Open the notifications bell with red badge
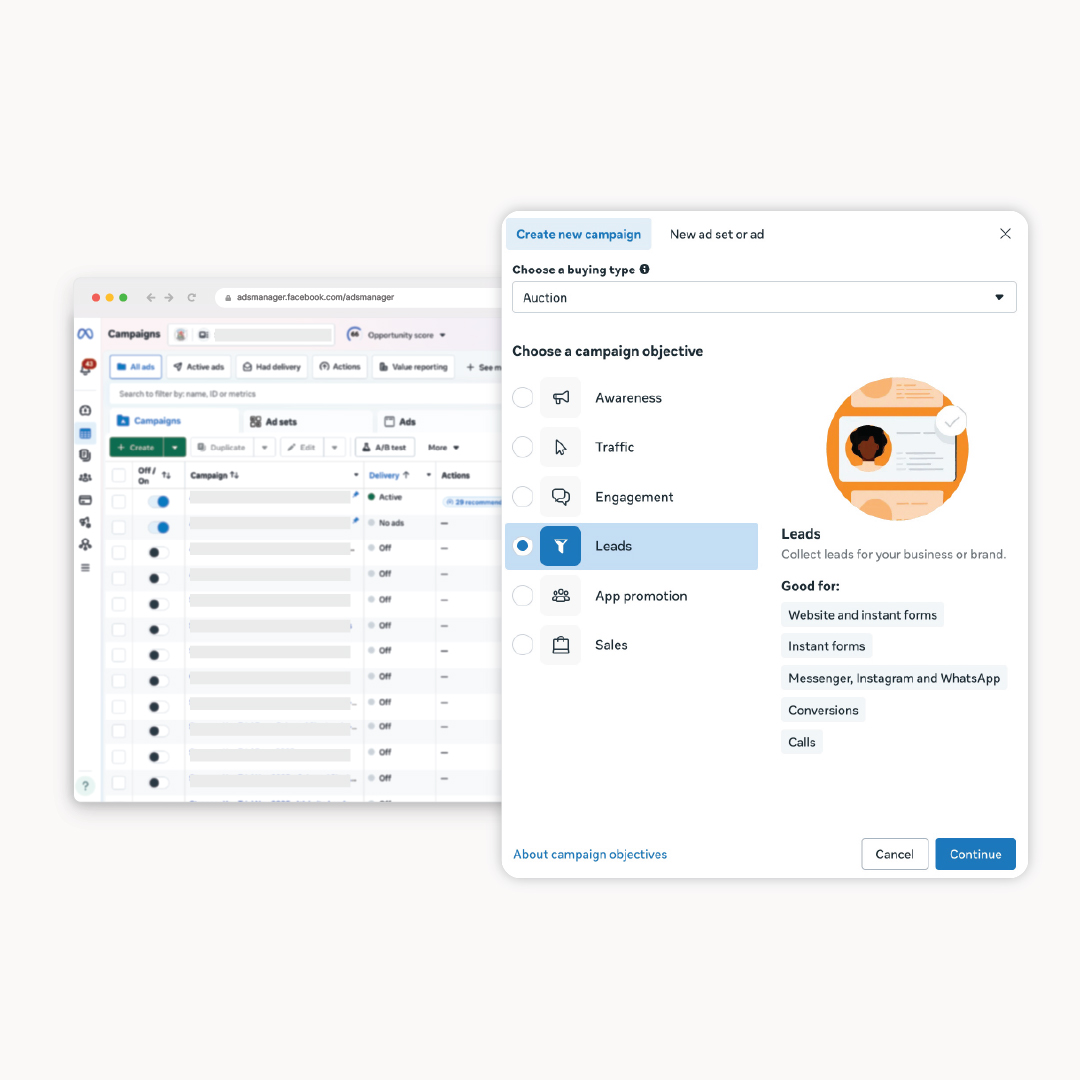Viewport: 1080px width, 1080px height. [86, 368]
